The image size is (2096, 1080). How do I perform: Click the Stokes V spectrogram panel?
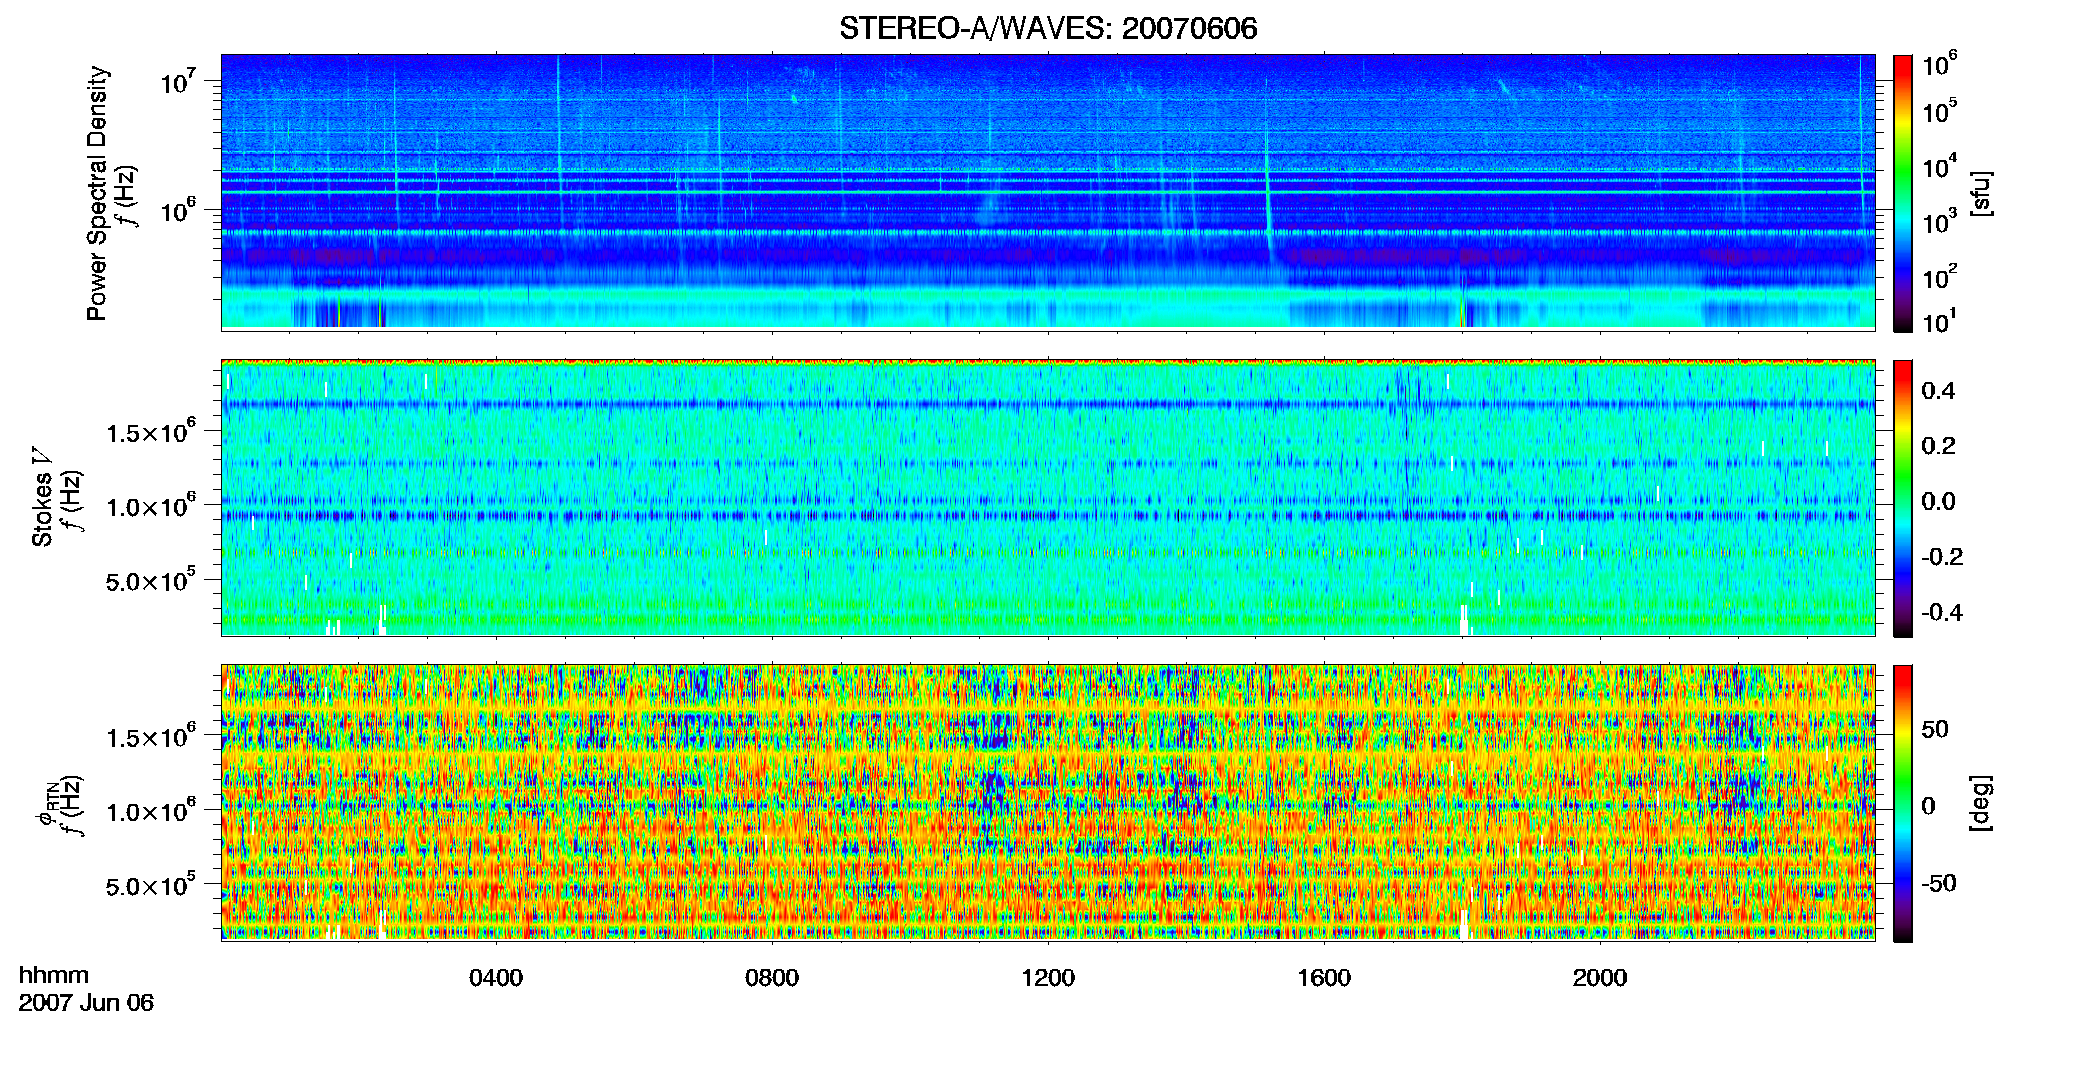1048,497
